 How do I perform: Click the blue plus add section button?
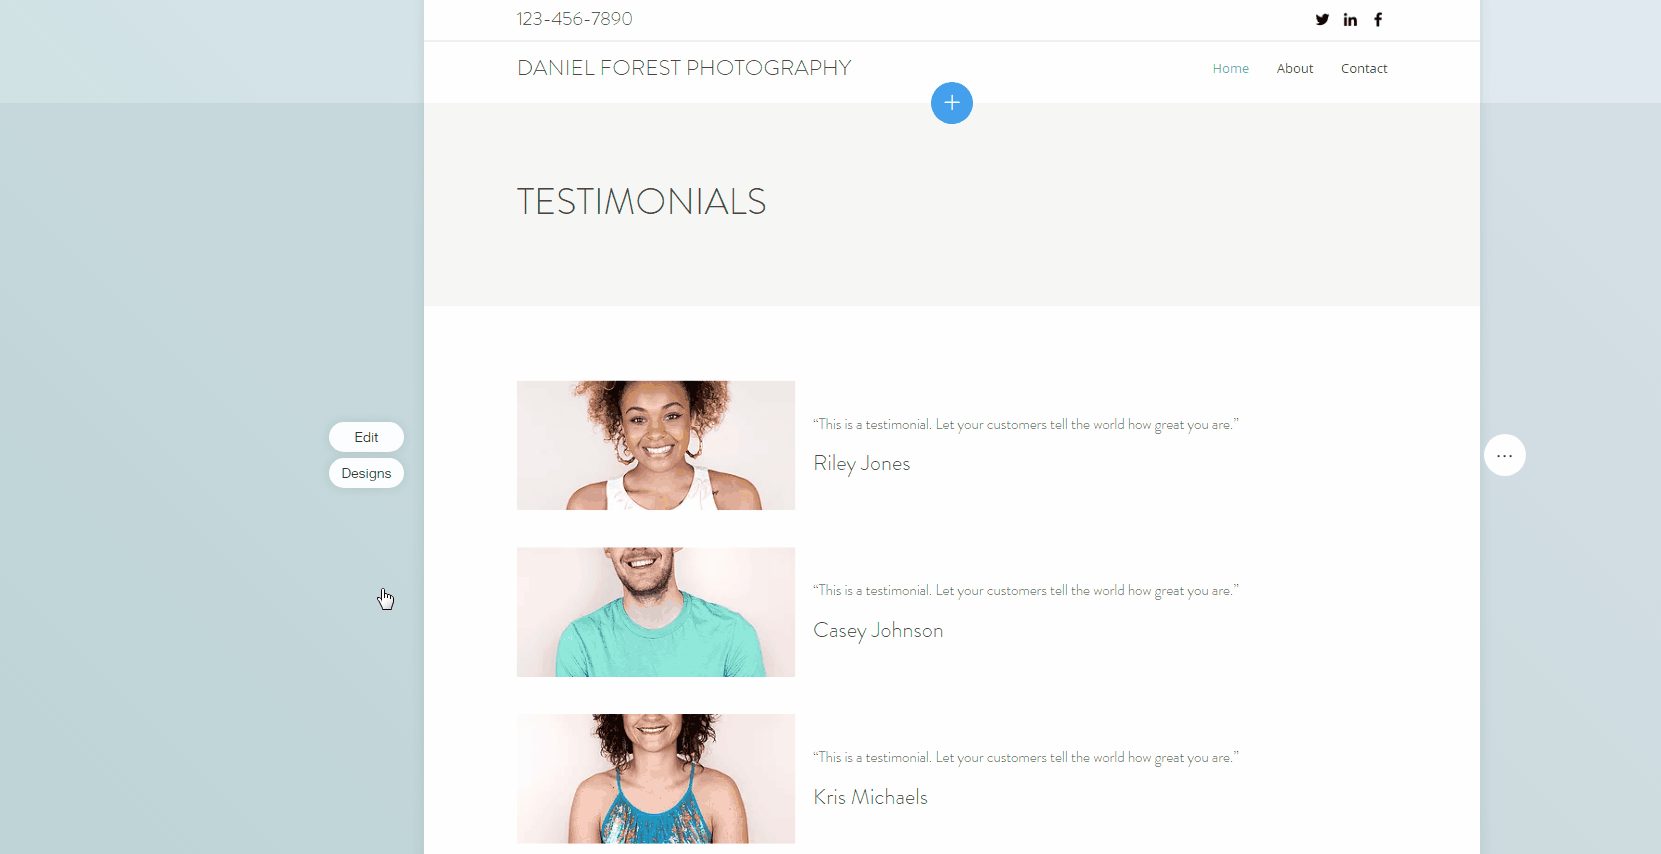point(952,103)
